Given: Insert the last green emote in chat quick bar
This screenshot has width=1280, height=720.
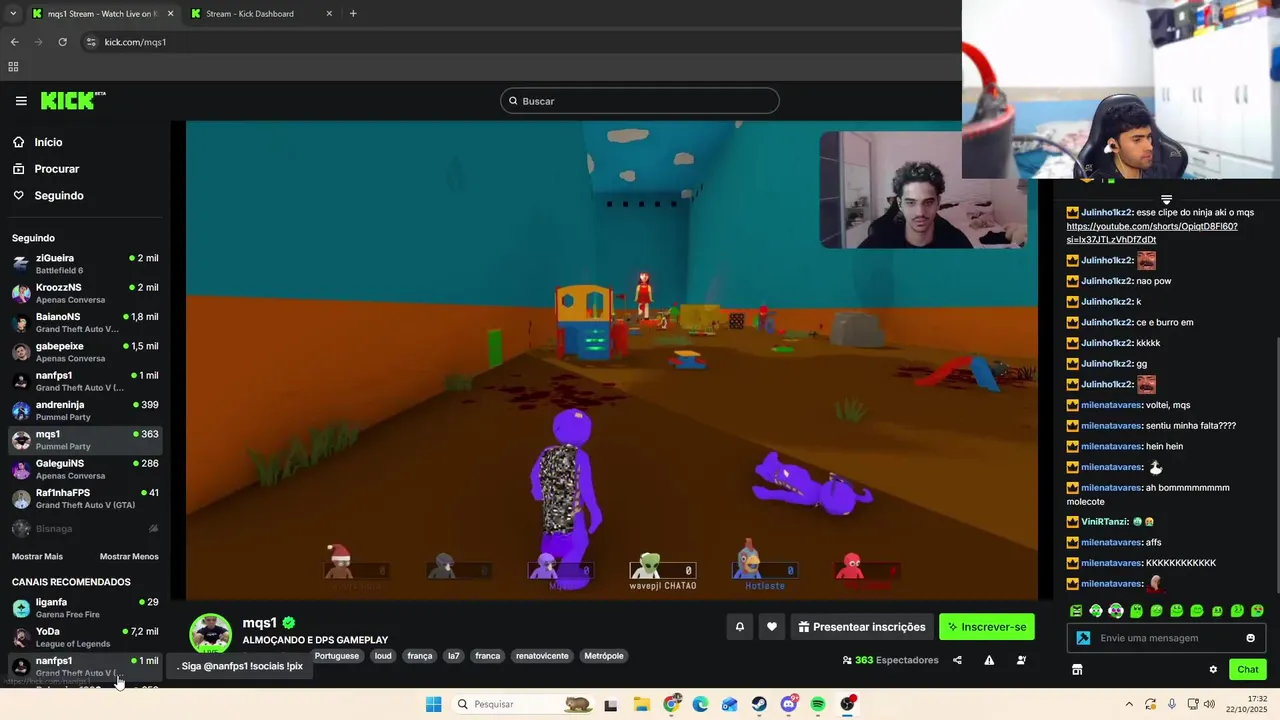Looking at the screenshot, I should (x=1257, y=611).
